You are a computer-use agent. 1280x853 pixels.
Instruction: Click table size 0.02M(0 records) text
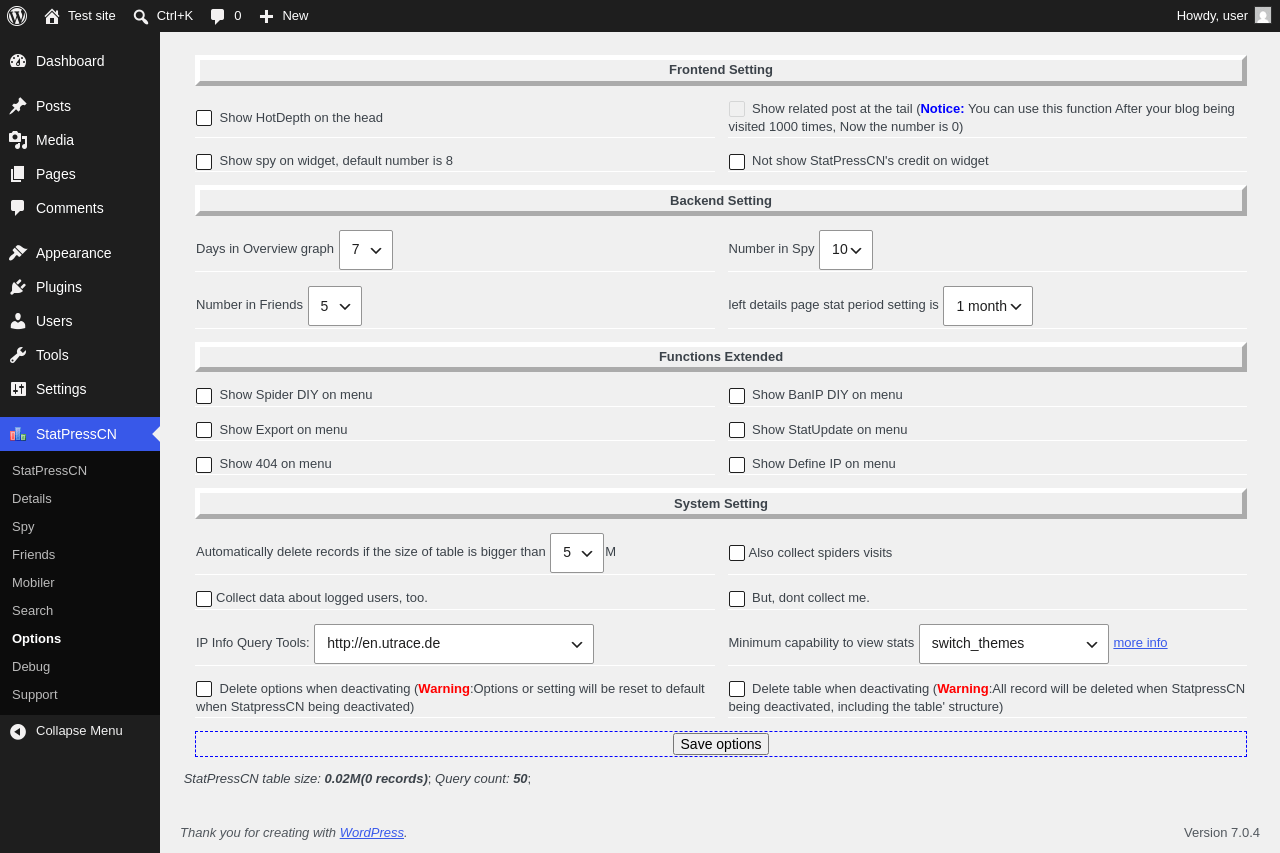point(376,778)
